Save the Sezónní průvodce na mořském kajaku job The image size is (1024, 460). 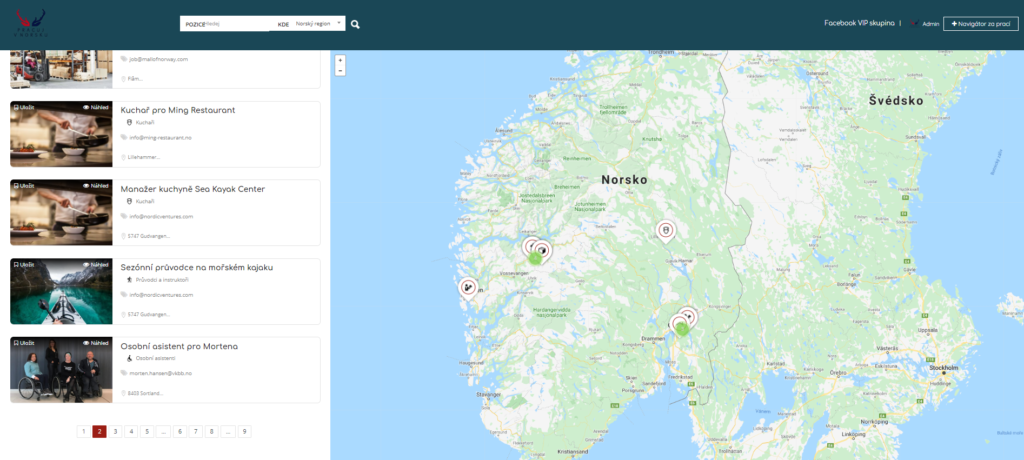24,265
